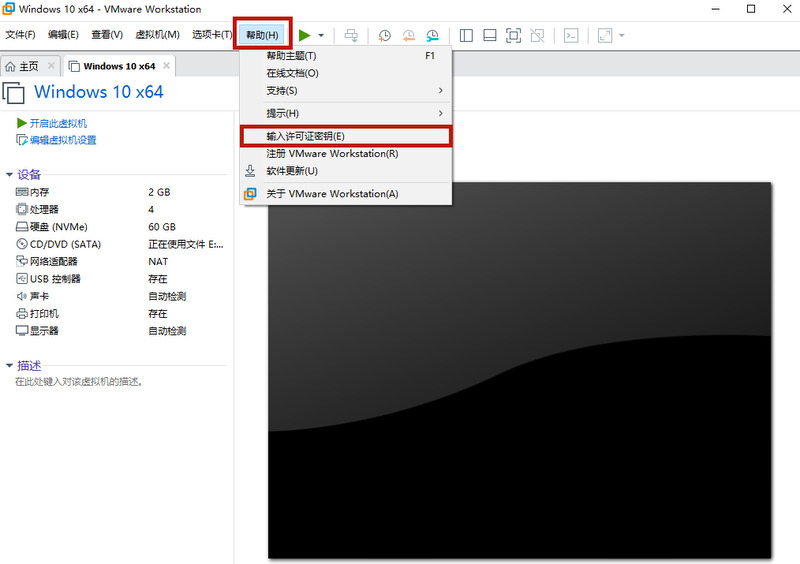Click the home icon on the 主页 tab
The width and height of the screenshot is (800, 564).
pyautogui.click(x=10, y=66)
